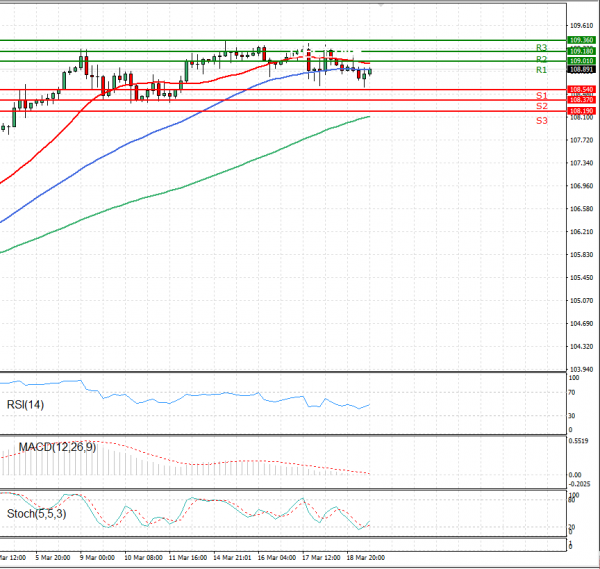This screenshot has height=569, width=600.
Task: Click the 17 Mar 12:00 time label
Action: tap(321, 558)
